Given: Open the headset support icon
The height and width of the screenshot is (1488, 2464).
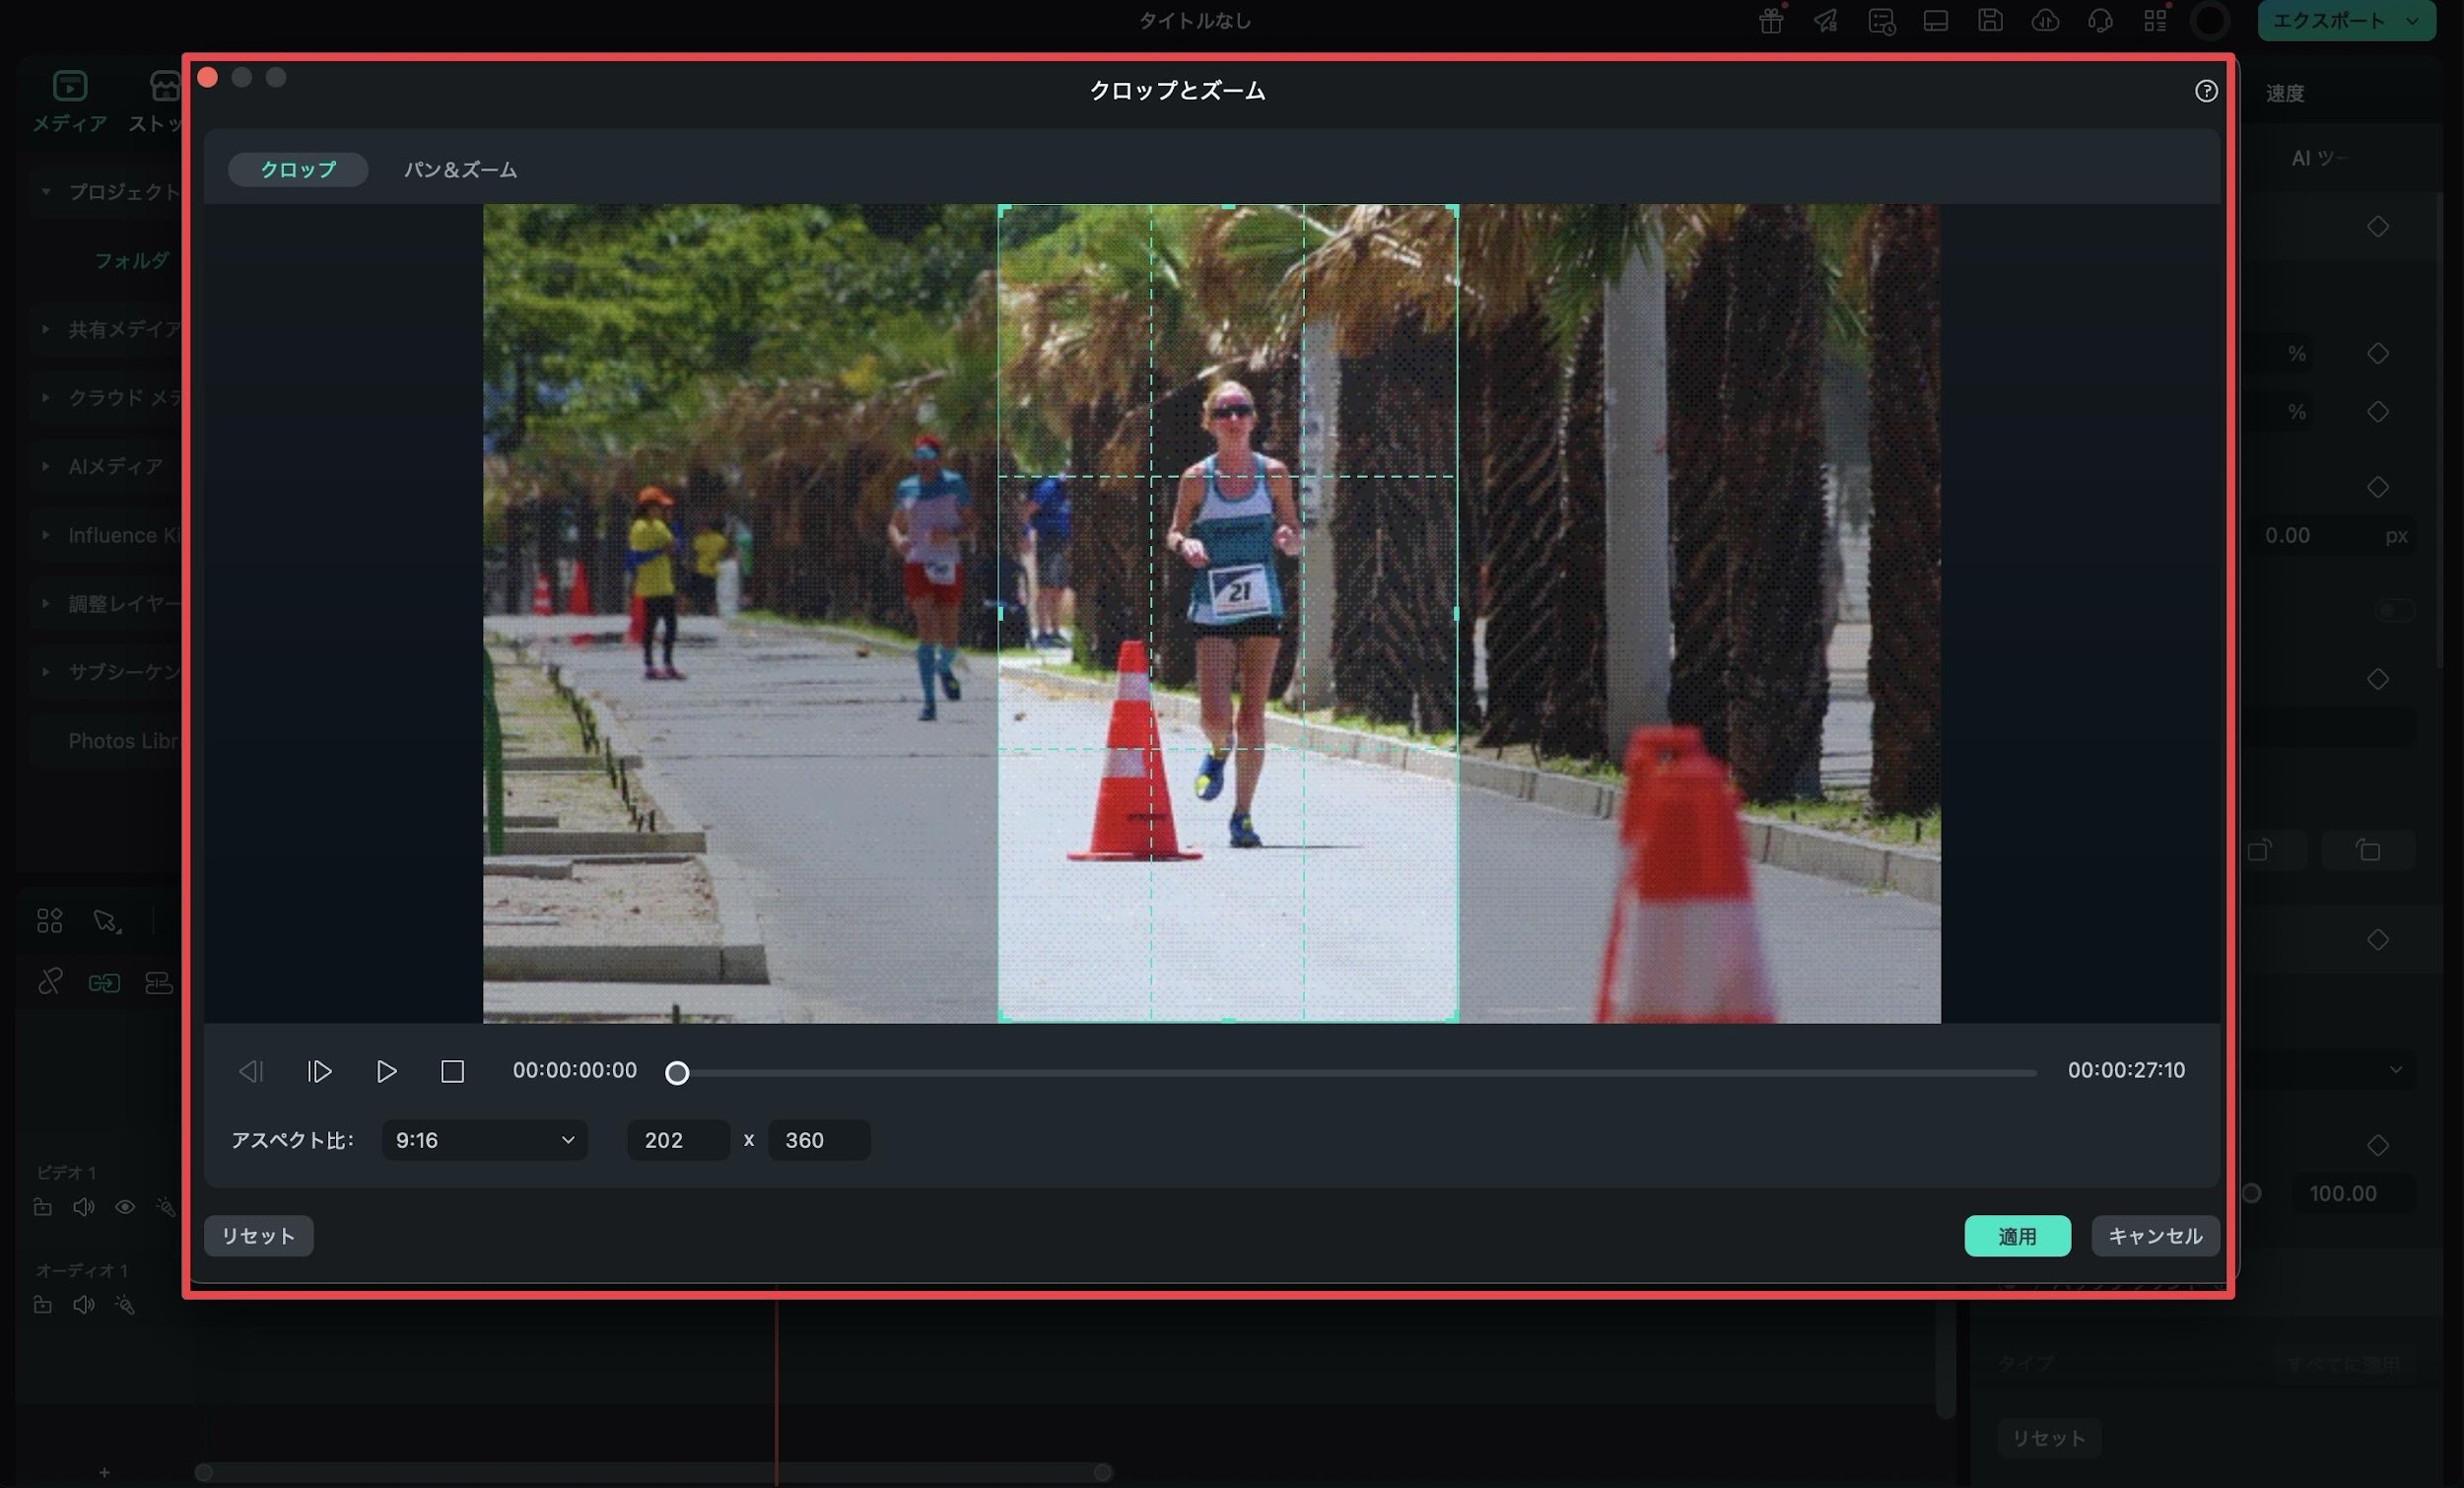Looking at the screenshot, I should coord(2100,20).
